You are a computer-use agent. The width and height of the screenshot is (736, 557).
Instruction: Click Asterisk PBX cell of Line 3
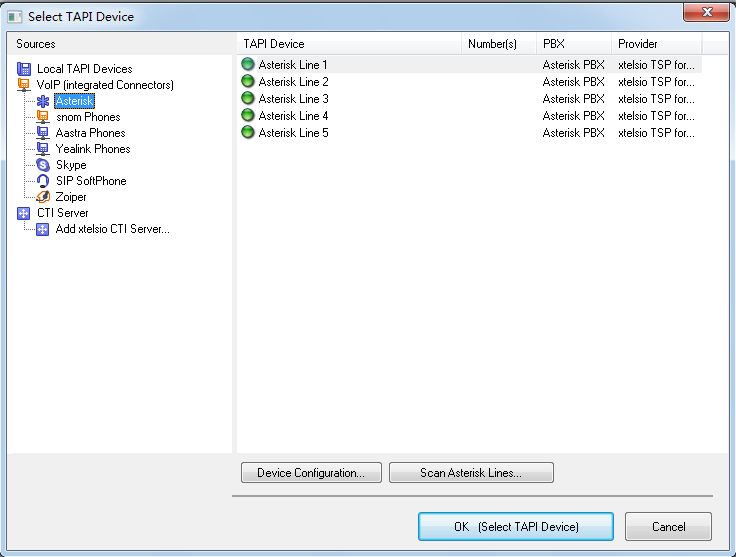[574, 99]
